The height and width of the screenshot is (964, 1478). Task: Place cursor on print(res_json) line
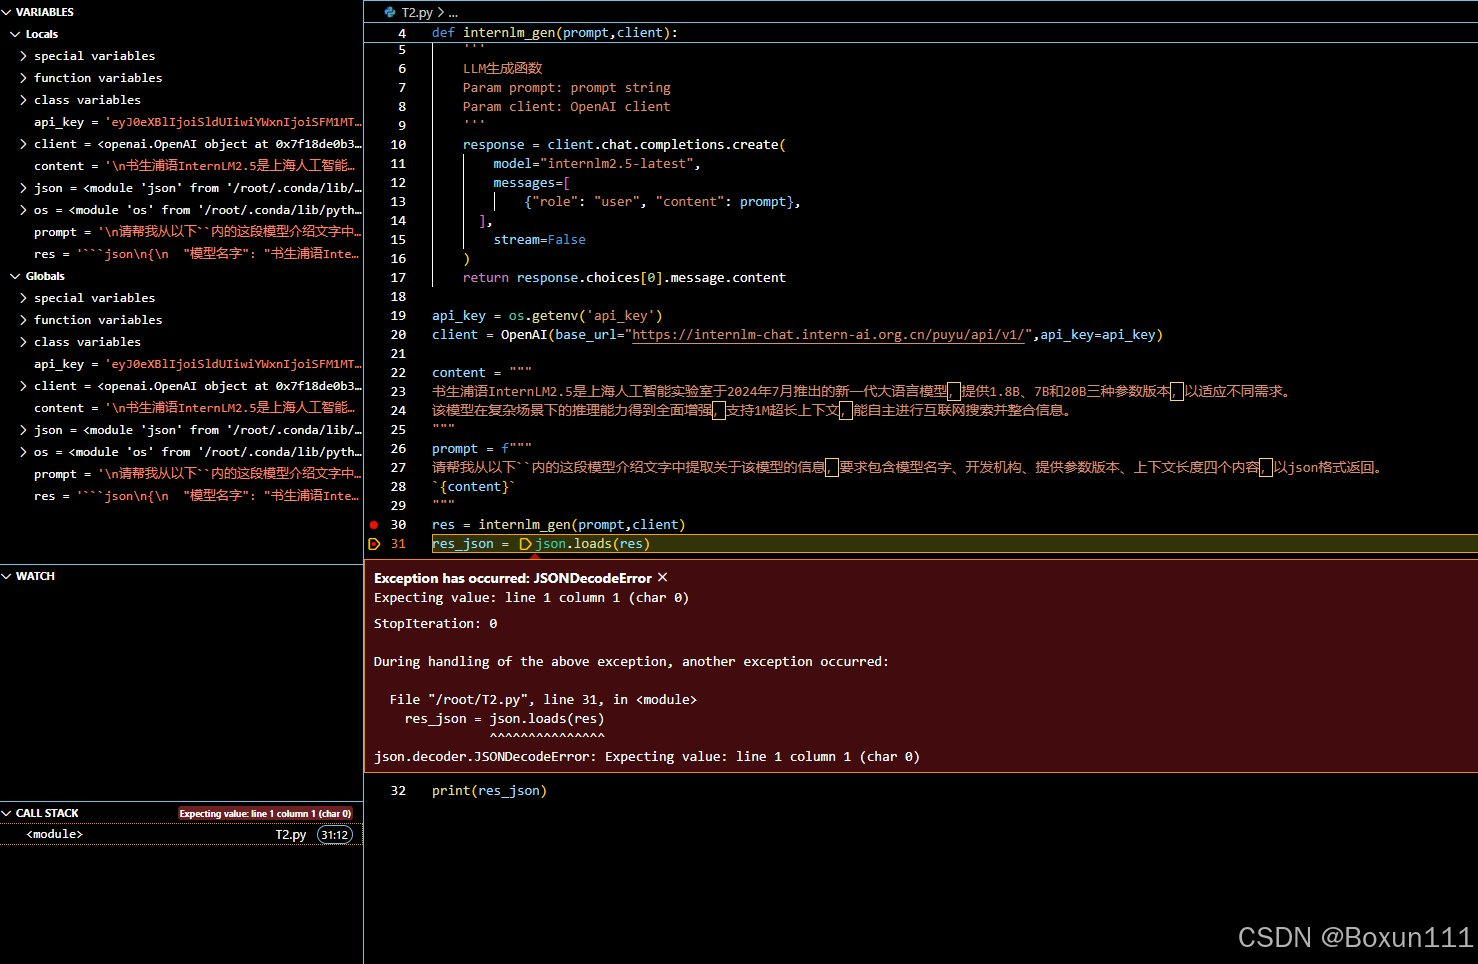(489, 791)
